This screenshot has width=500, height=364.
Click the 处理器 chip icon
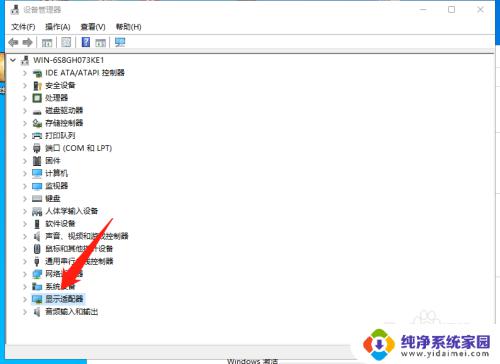[37, 98]
